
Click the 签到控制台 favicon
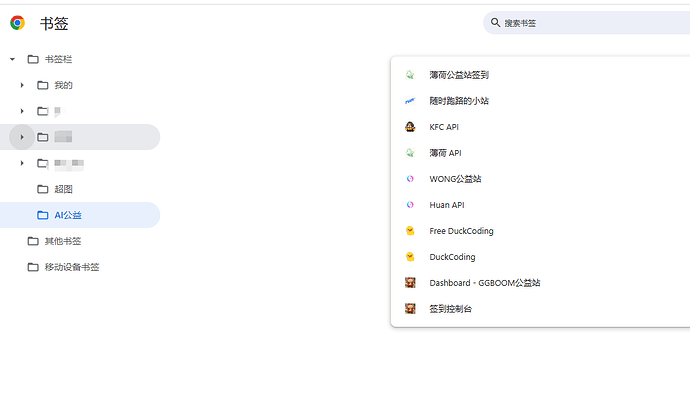point(410,308)
